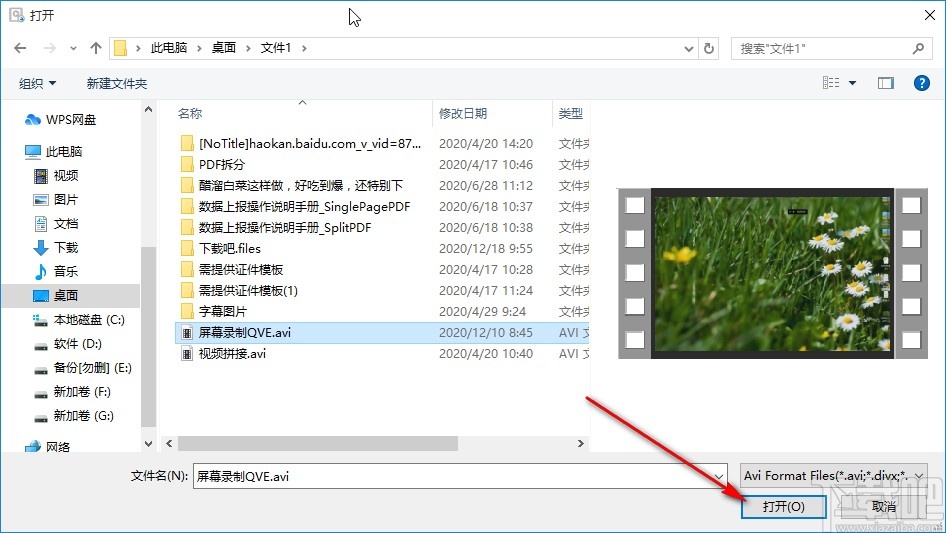The height and width of the screenshot is (533, 946).
Task: Open 新加卷 (G:) drive
Action: point(74,415)
